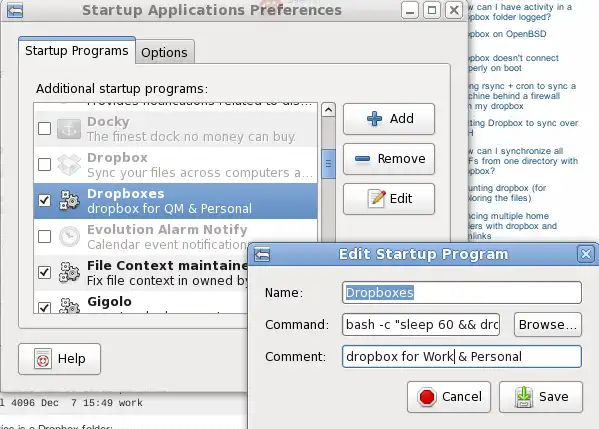Cancel editing the startup program
Image resolution: width=599 pixels, height=429 pixels.
point(449,397)
